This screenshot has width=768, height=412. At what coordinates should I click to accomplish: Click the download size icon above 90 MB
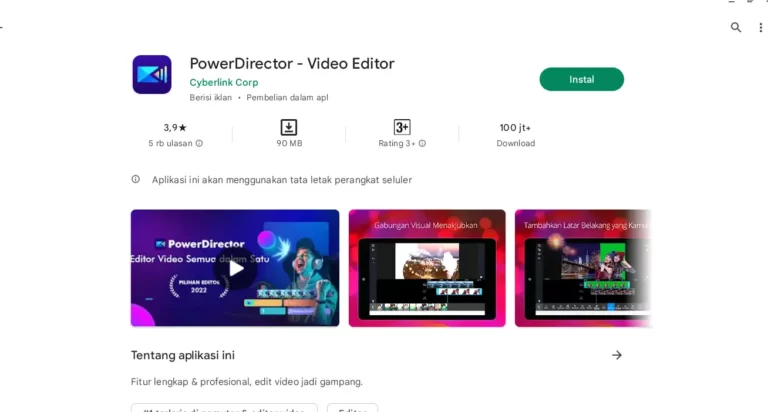click(288, 127)
